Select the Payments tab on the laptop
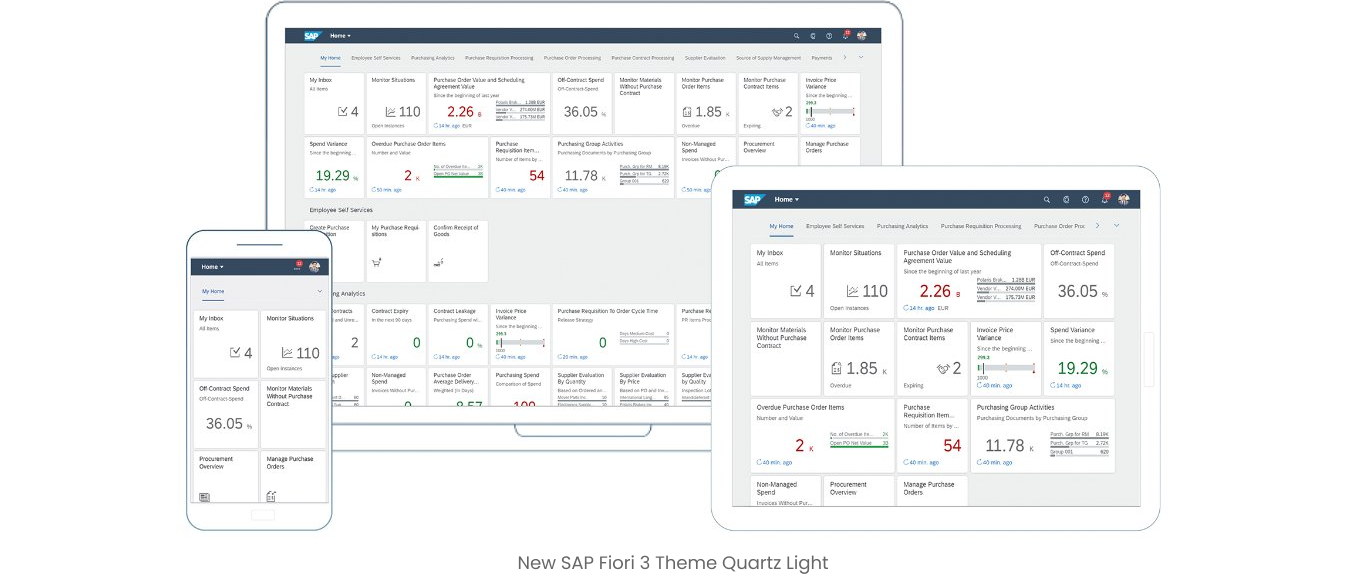The image size is (1350, 586). click(821, 58)
